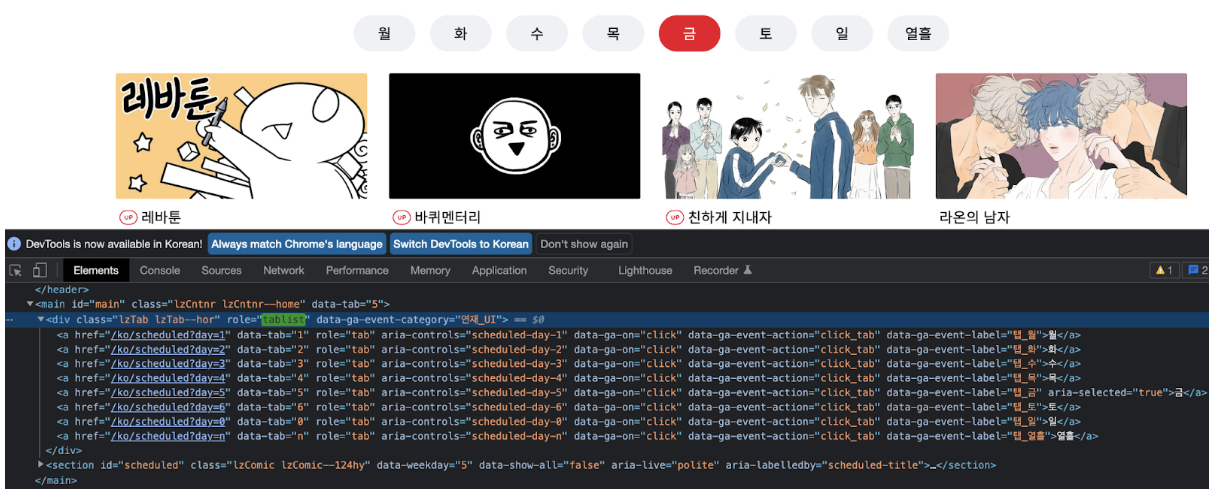This screenshot has width=1210, height=490.
Task: Open the Recorder panel tab
Action: click(723, 270)
